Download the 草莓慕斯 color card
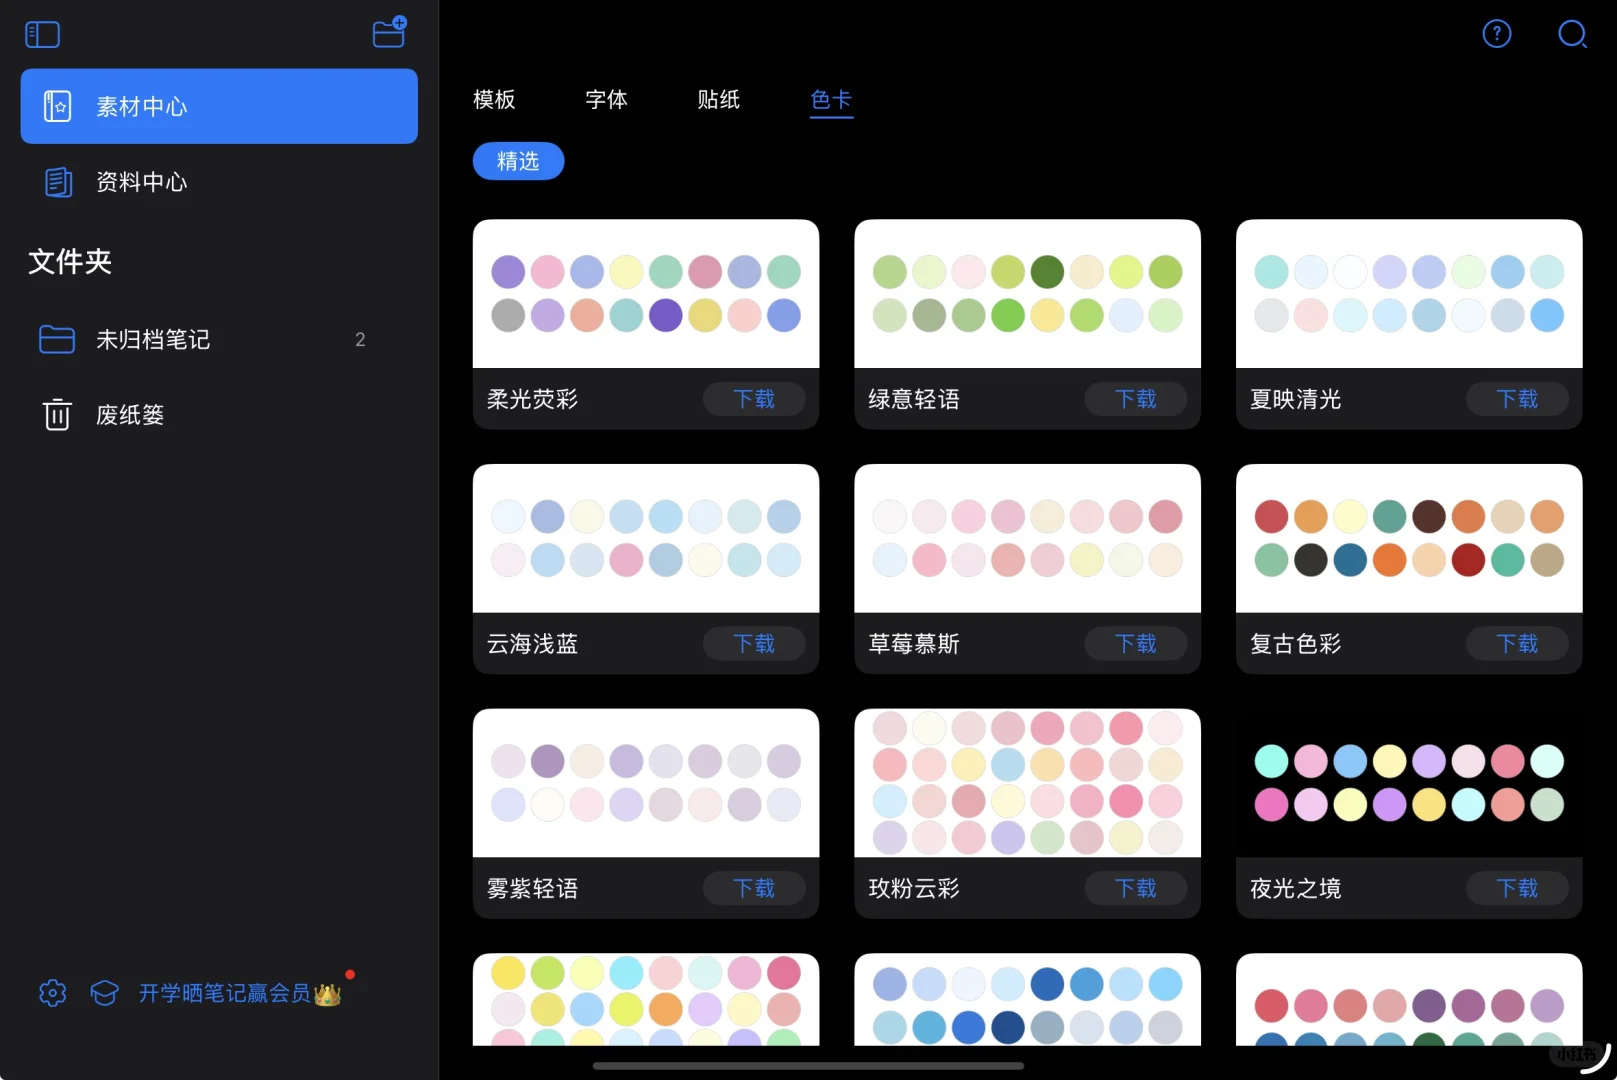1617x1080 pixels. tap(1136, 644)
